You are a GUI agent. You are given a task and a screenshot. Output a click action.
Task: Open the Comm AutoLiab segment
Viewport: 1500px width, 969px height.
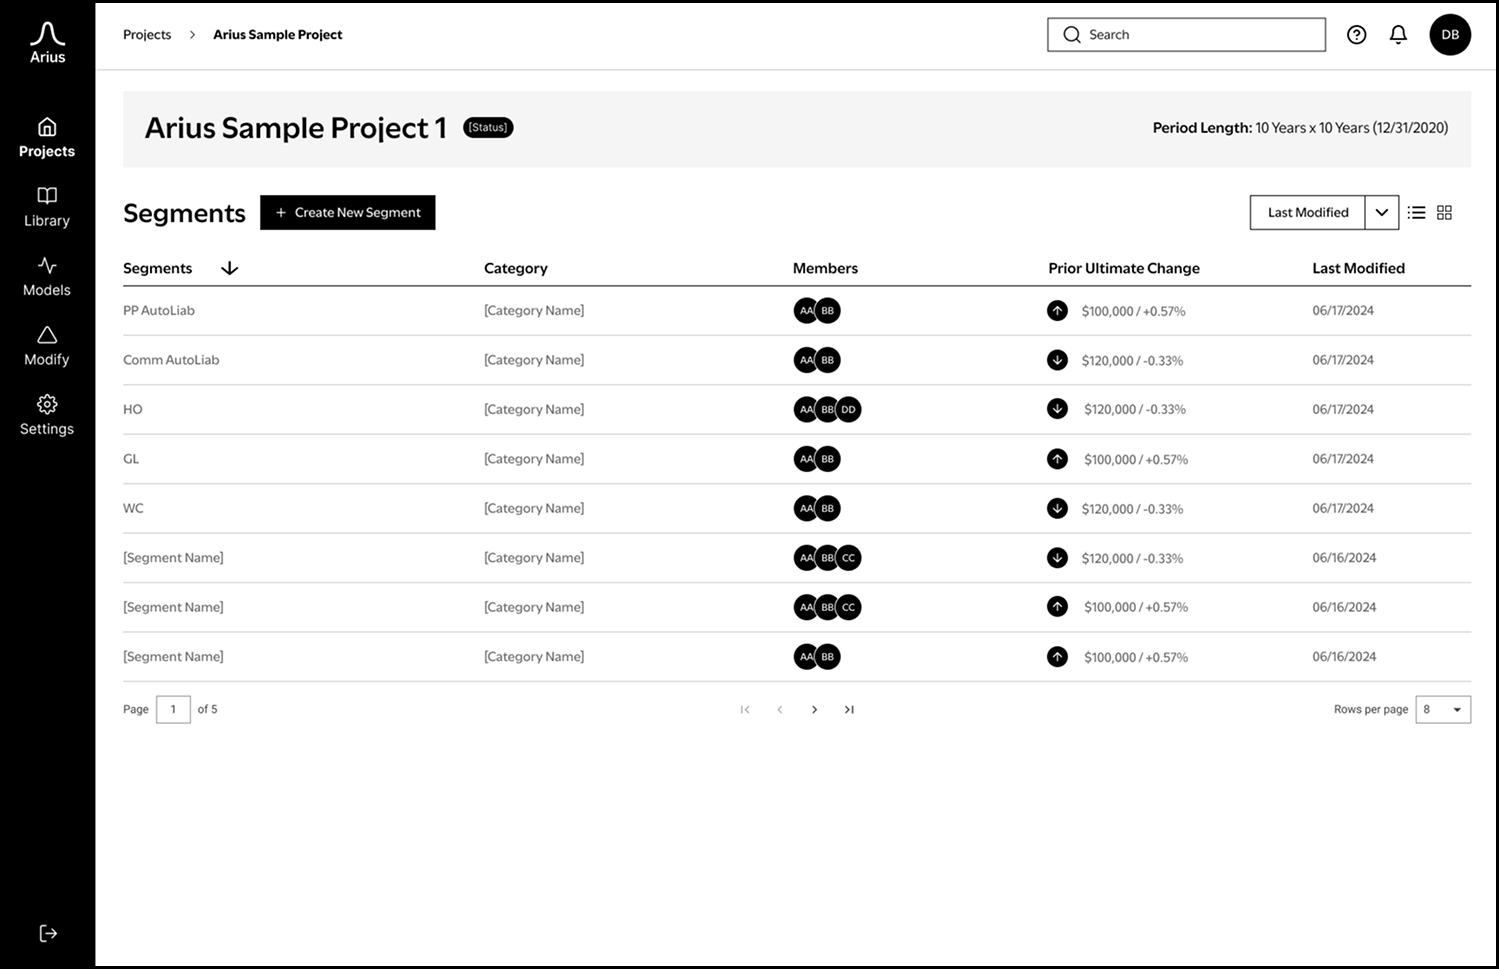(x=171, y=360)
